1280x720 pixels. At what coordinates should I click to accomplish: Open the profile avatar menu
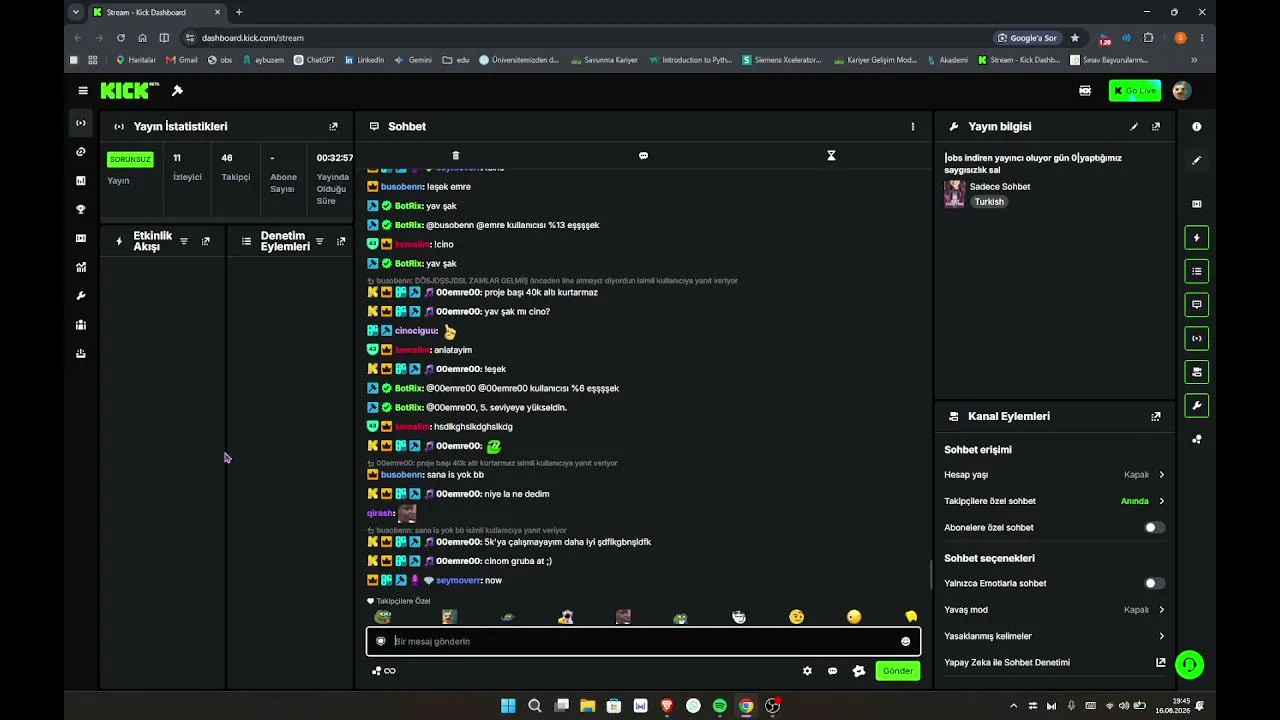click(x=1181, y=91)
